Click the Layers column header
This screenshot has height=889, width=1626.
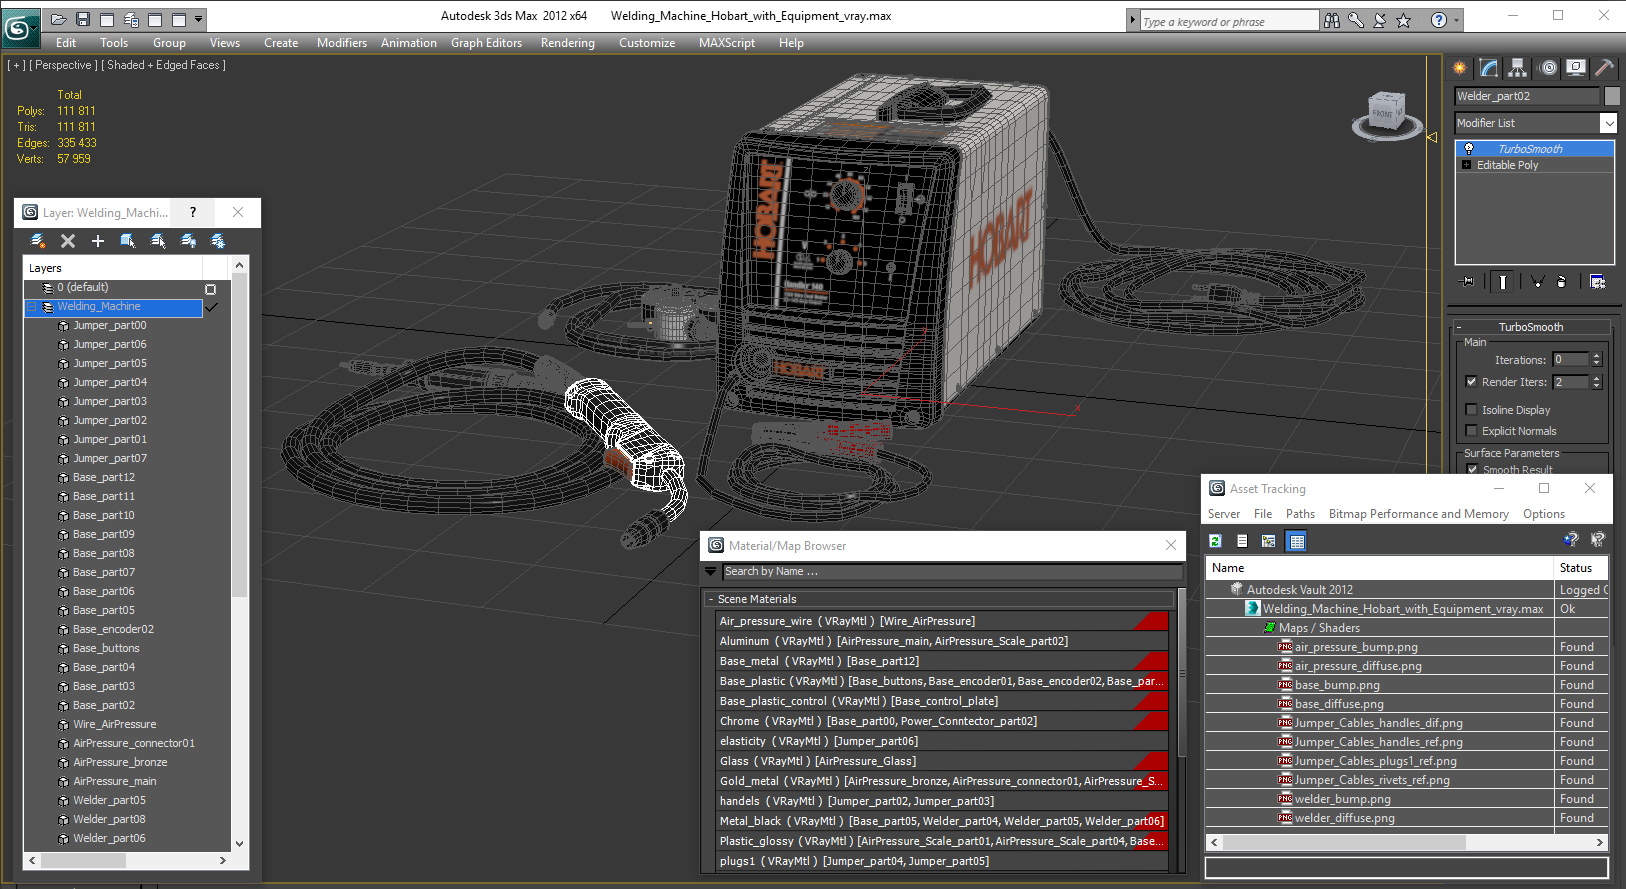tap(113, 268)
